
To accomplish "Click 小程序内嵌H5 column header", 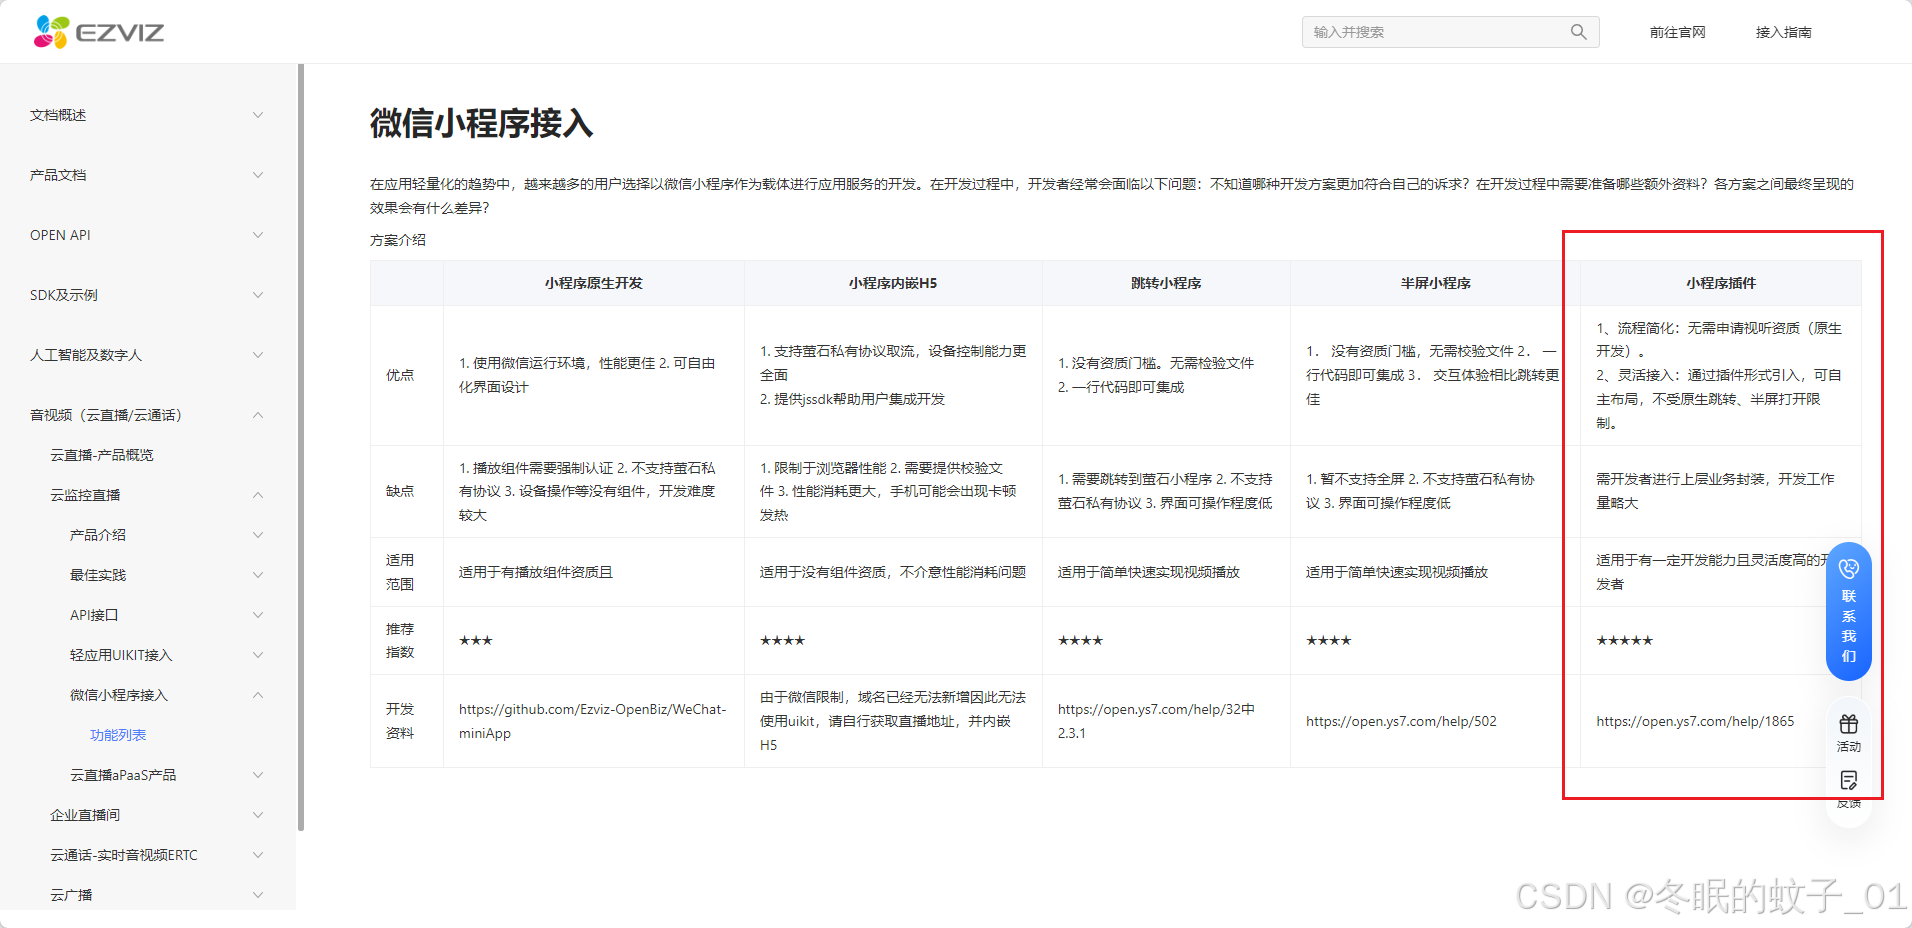I will [893, 283].
